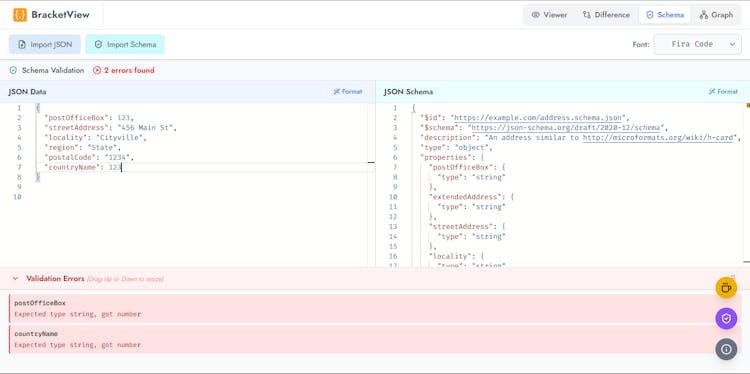Click the "postalCode": "1234" line
Viewport: 750px width, 374px height.
click(x=89, y=157)
